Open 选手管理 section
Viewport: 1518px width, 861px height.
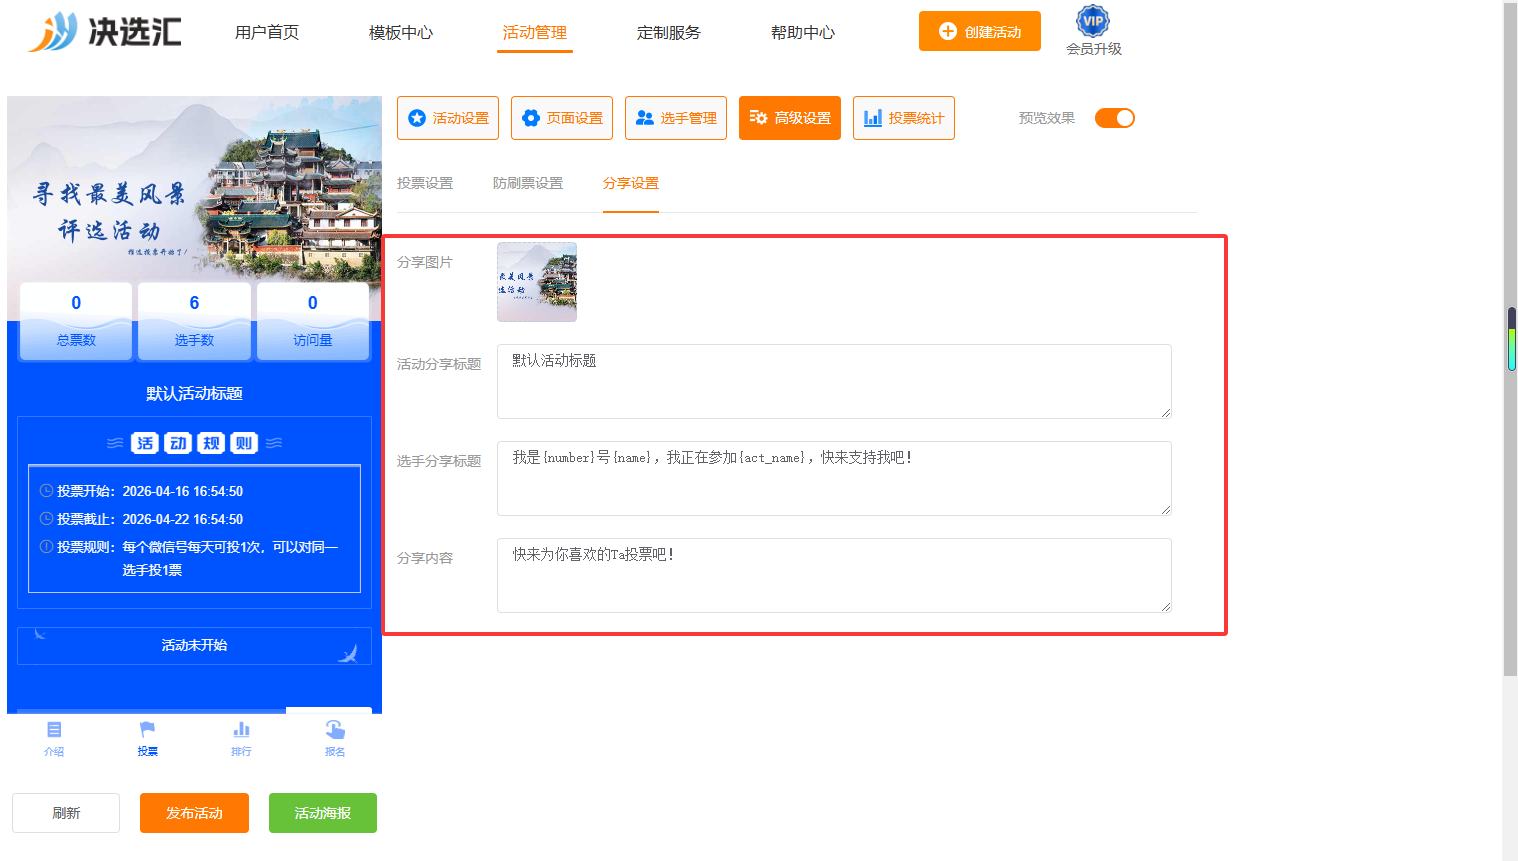[x=676, y=118]
